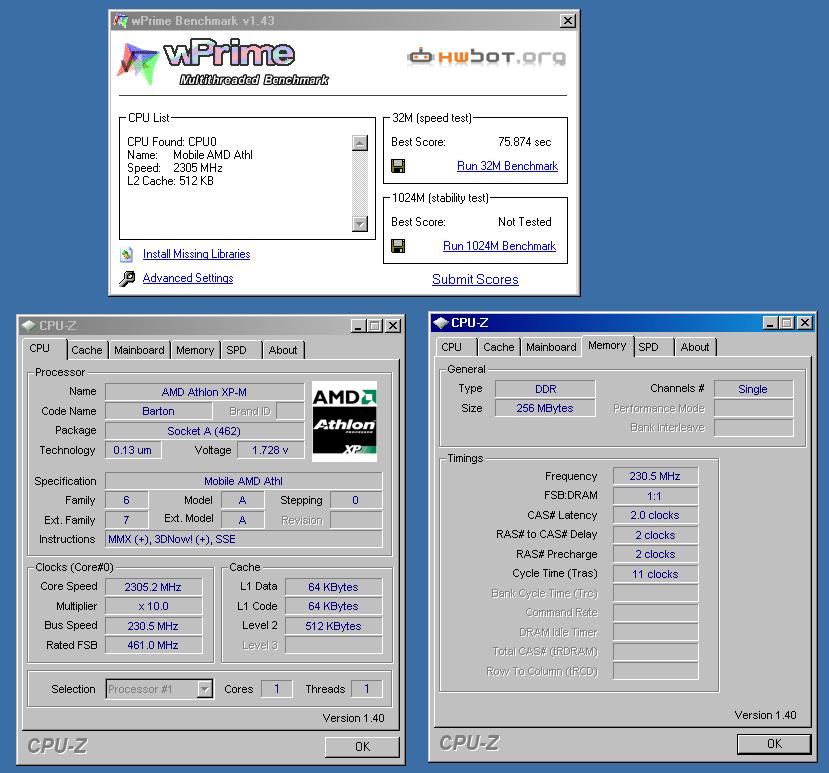This screenshot has height=773, width=829.
Task: Select SPD tab in right CPU-Z window
Action: [x=648, y=347]
